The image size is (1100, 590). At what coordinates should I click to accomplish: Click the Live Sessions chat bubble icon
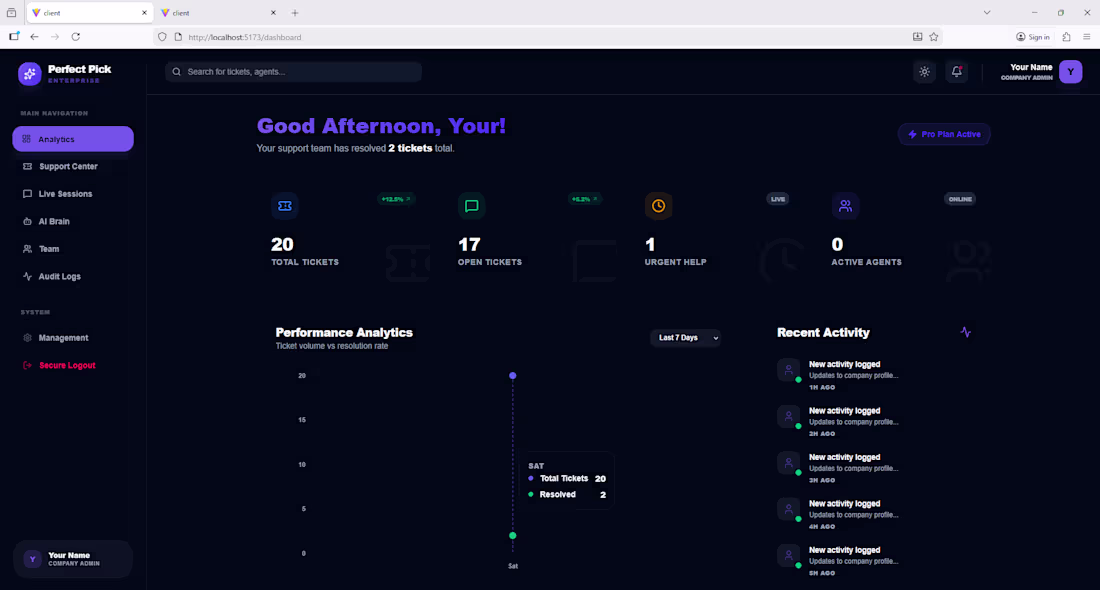27,194
